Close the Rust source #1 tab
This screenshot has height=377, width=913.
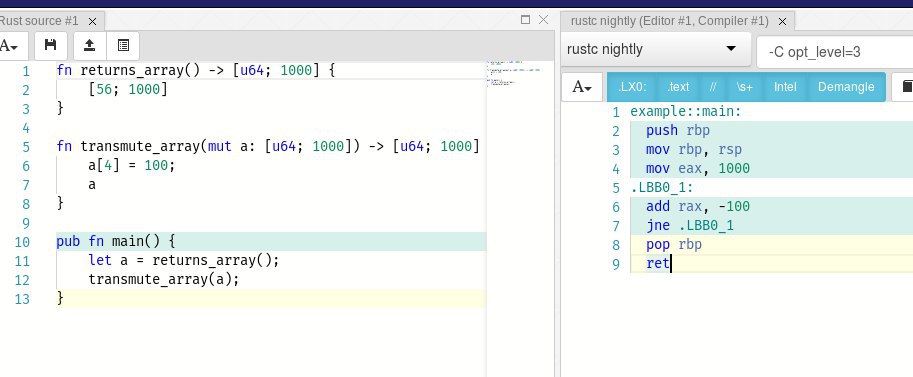pyautogui.click(x=92, y=22)
